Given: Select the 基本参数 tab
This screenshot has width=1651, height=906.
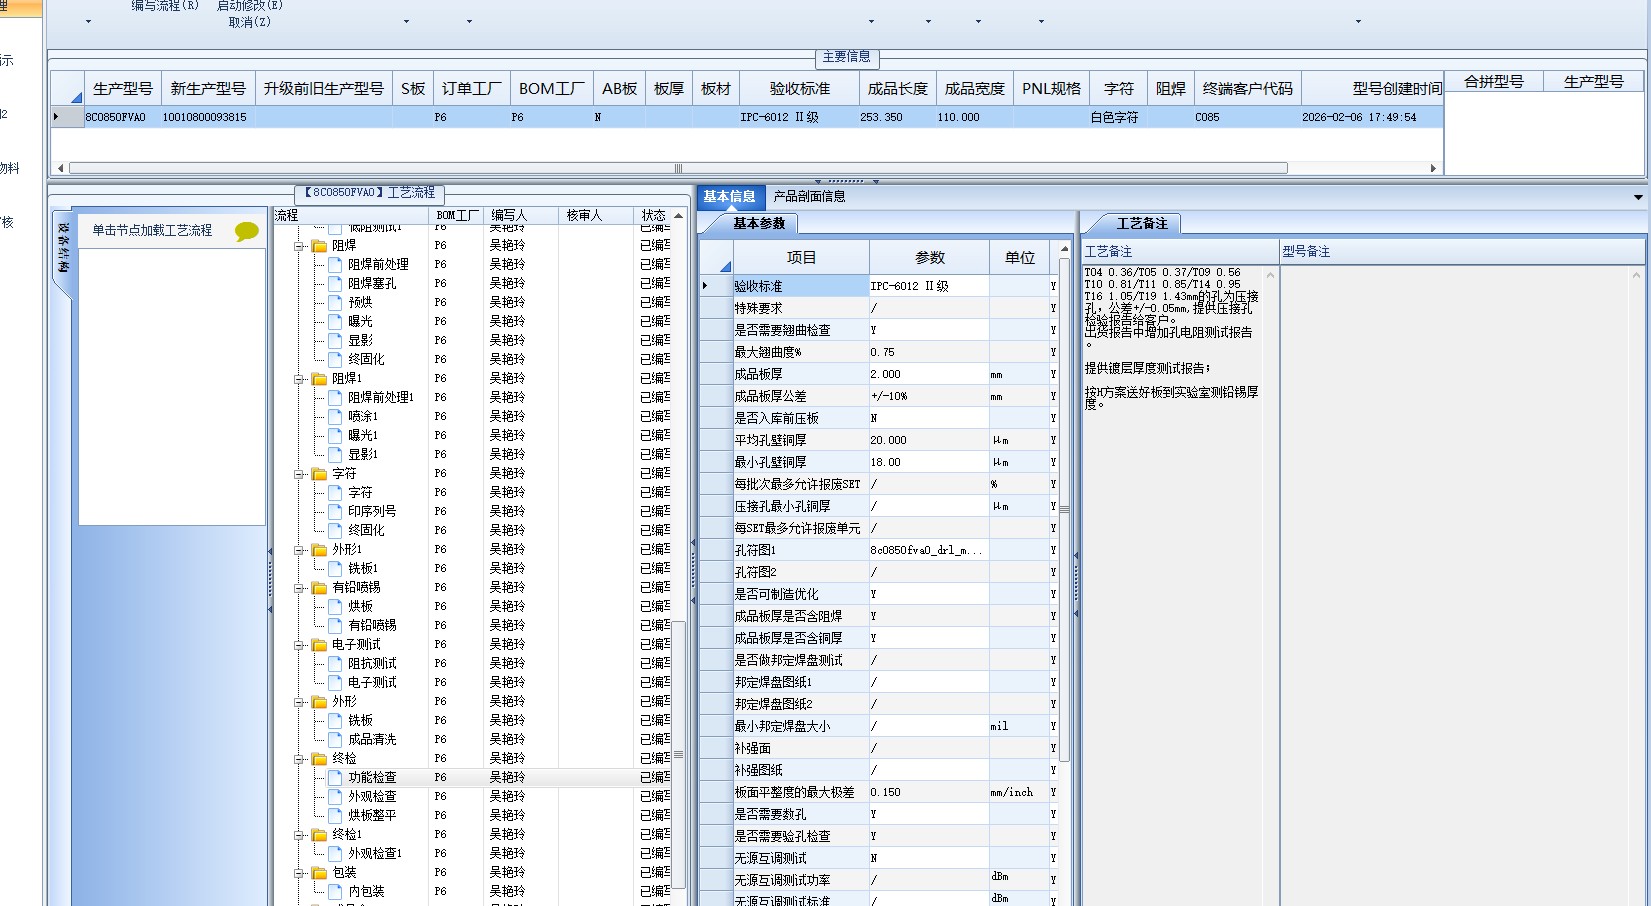Looking at the screenshot, I should tap(759, 224).
